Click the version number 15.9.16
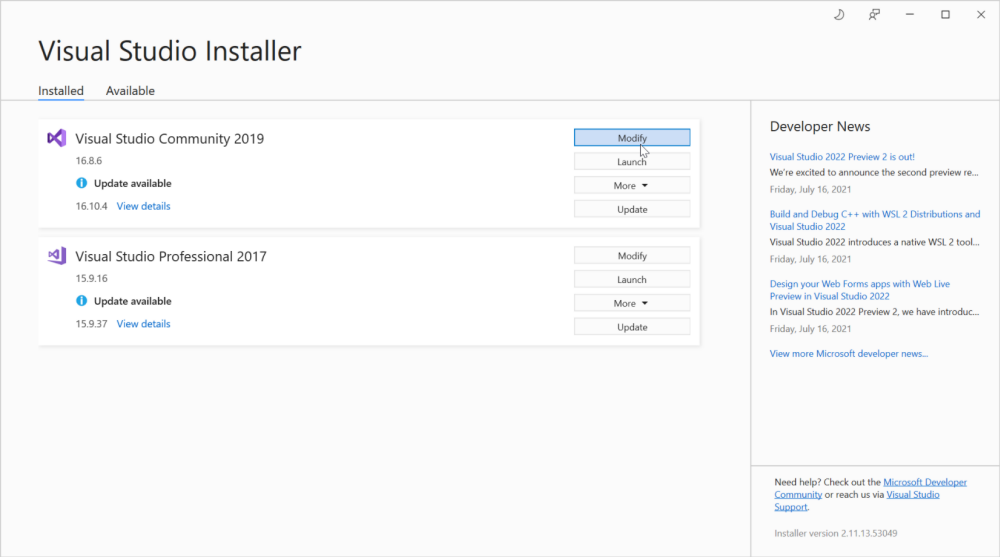1000x557 pixels. (91, 278)
